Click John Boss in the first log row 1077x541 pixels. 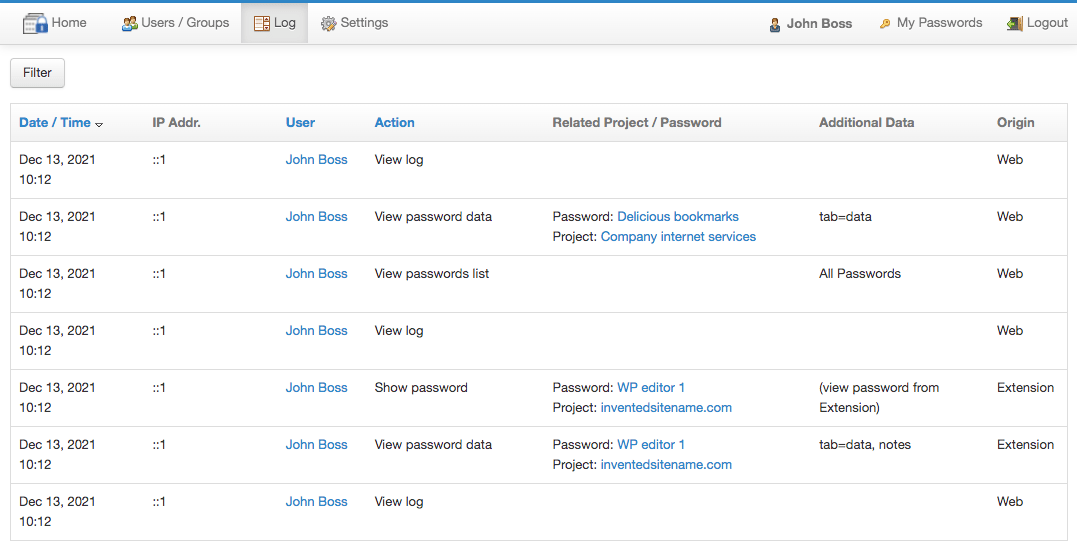tap(316, 159)
